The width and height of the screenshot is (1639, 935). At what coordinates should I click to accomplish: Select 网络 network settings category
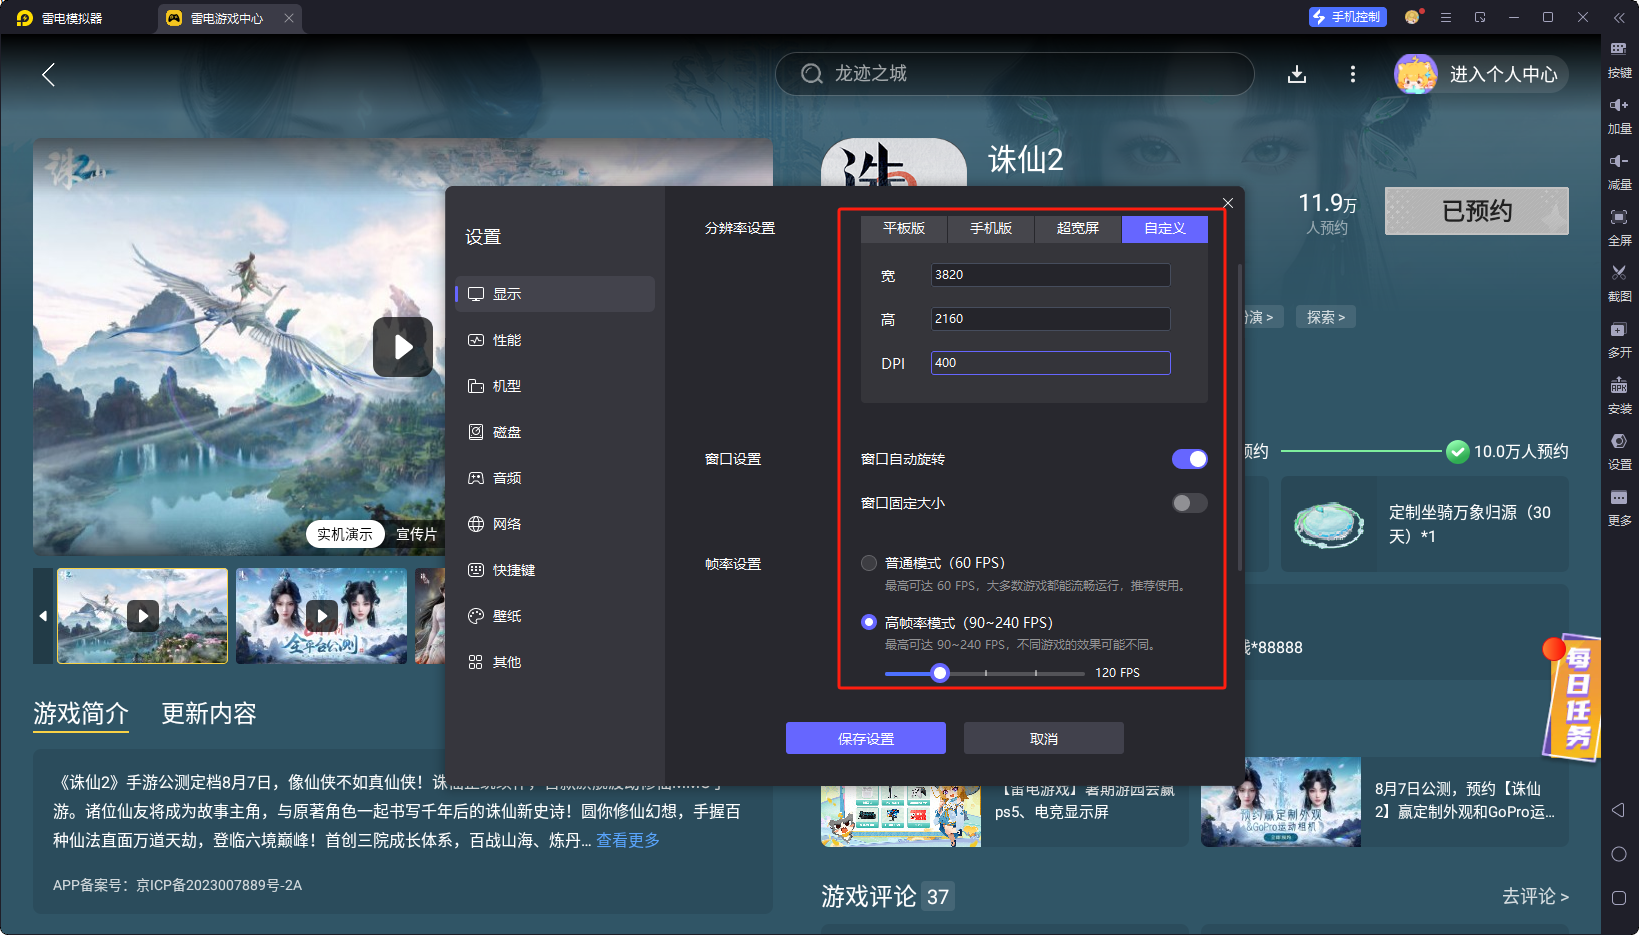tap(555, 524)
